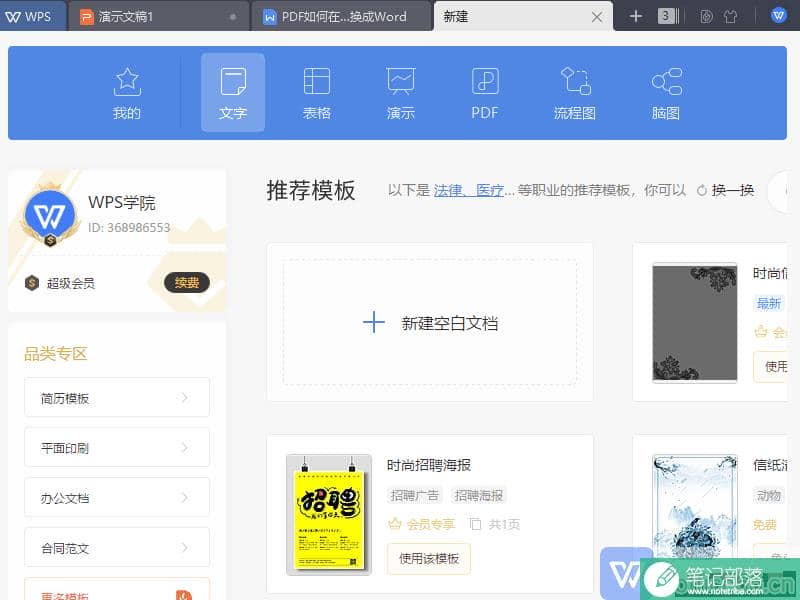The width and height of the screenshot is (800, 600).
Task: Open the dark gray floral template thumbnail
Action: tap(695, 322)
